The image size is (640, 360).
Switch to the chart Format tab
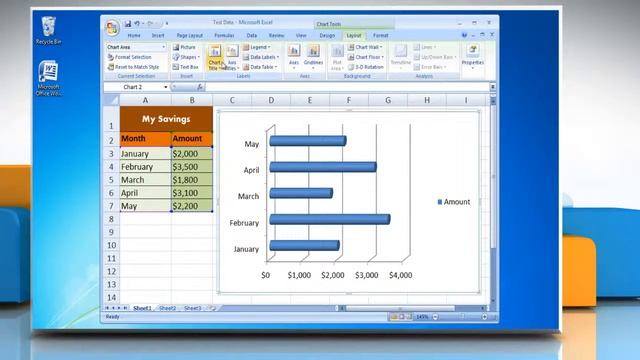pyautogui.click(x=380, y=36)
